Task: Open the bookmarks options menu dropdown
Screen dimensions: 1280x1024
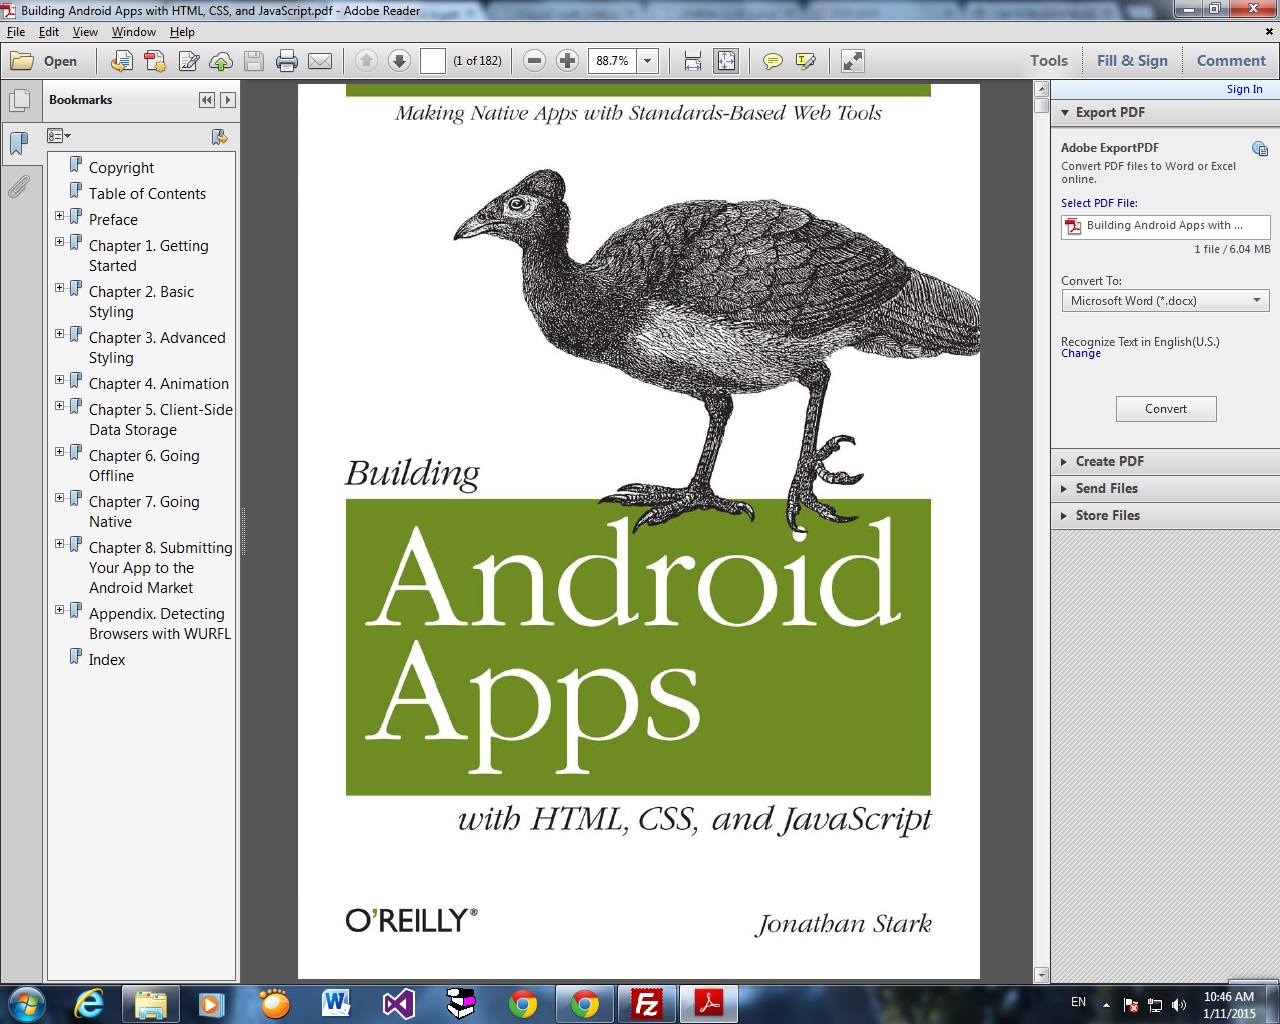Action: 59,136
